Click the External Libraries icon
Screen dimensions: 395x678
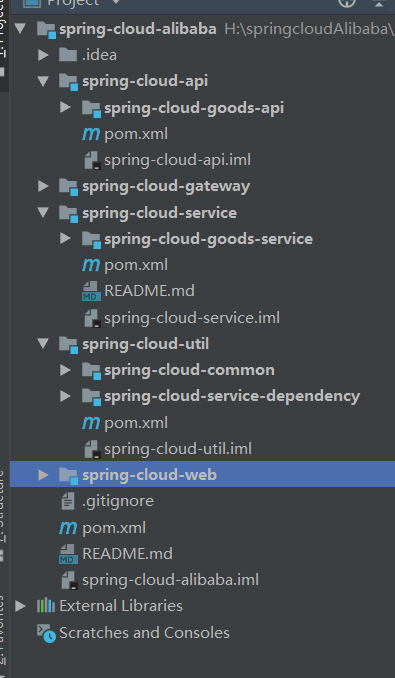tap(46, 606)
